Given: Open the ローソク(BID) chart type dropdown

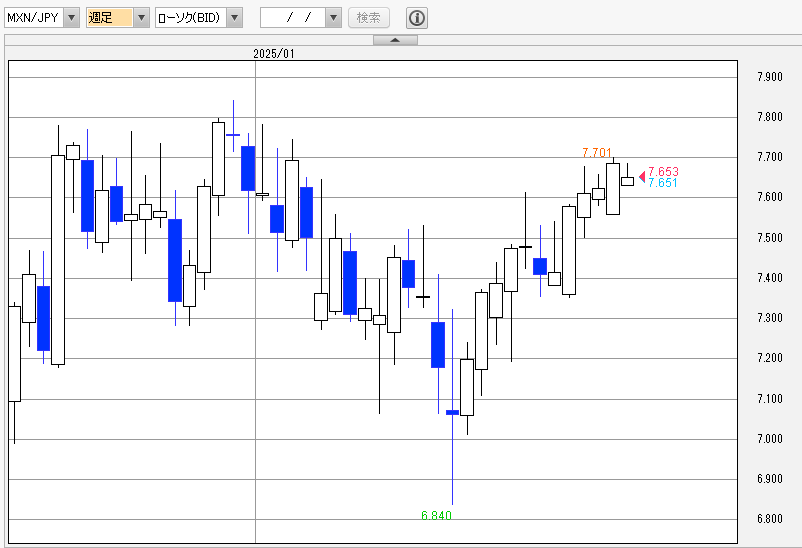Looking at the screenshot, I should [234, 18].
